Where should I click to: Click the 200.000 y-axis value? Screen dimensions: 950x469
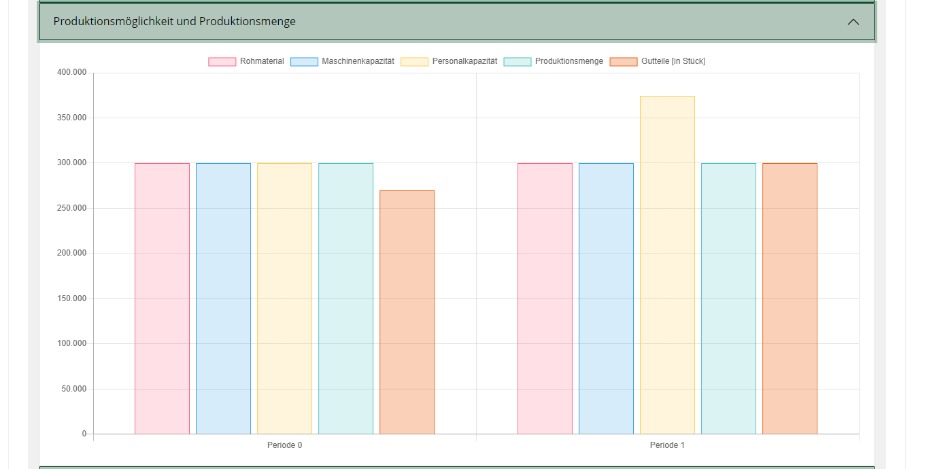coord(72,253)
